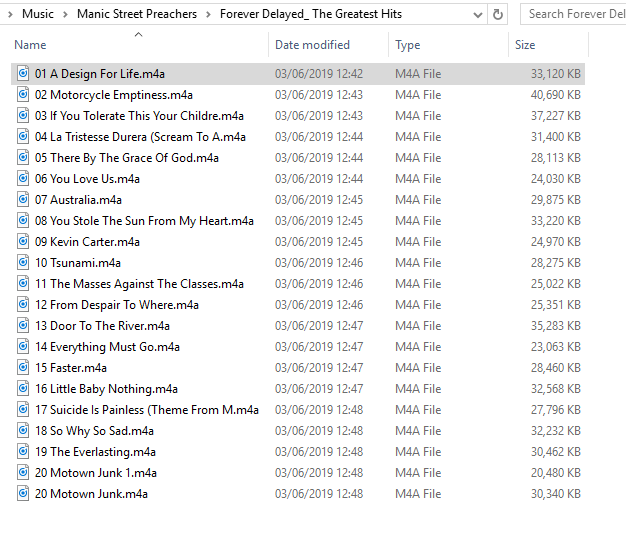Click file icon of 07 Australia.m4a
Image resolution: width=626 pixels, height=539 pixels.
(x=23, y=200)
